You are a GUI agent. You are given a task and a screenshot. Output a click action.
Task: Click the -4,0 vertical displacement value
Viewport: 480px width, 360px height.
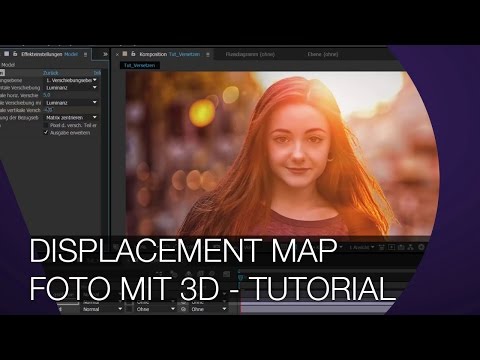point(48,110)
